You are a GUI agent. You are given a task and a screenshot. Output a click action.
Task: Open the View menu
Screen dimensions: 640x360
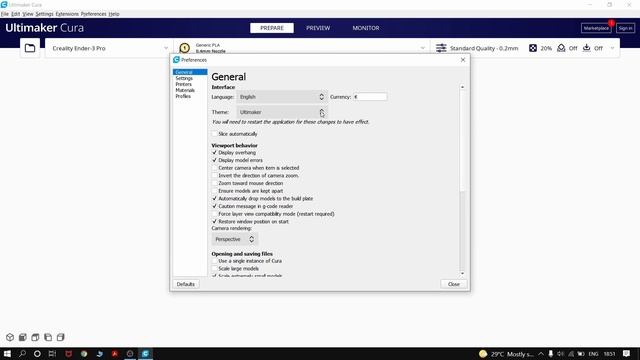coord(28,14)
